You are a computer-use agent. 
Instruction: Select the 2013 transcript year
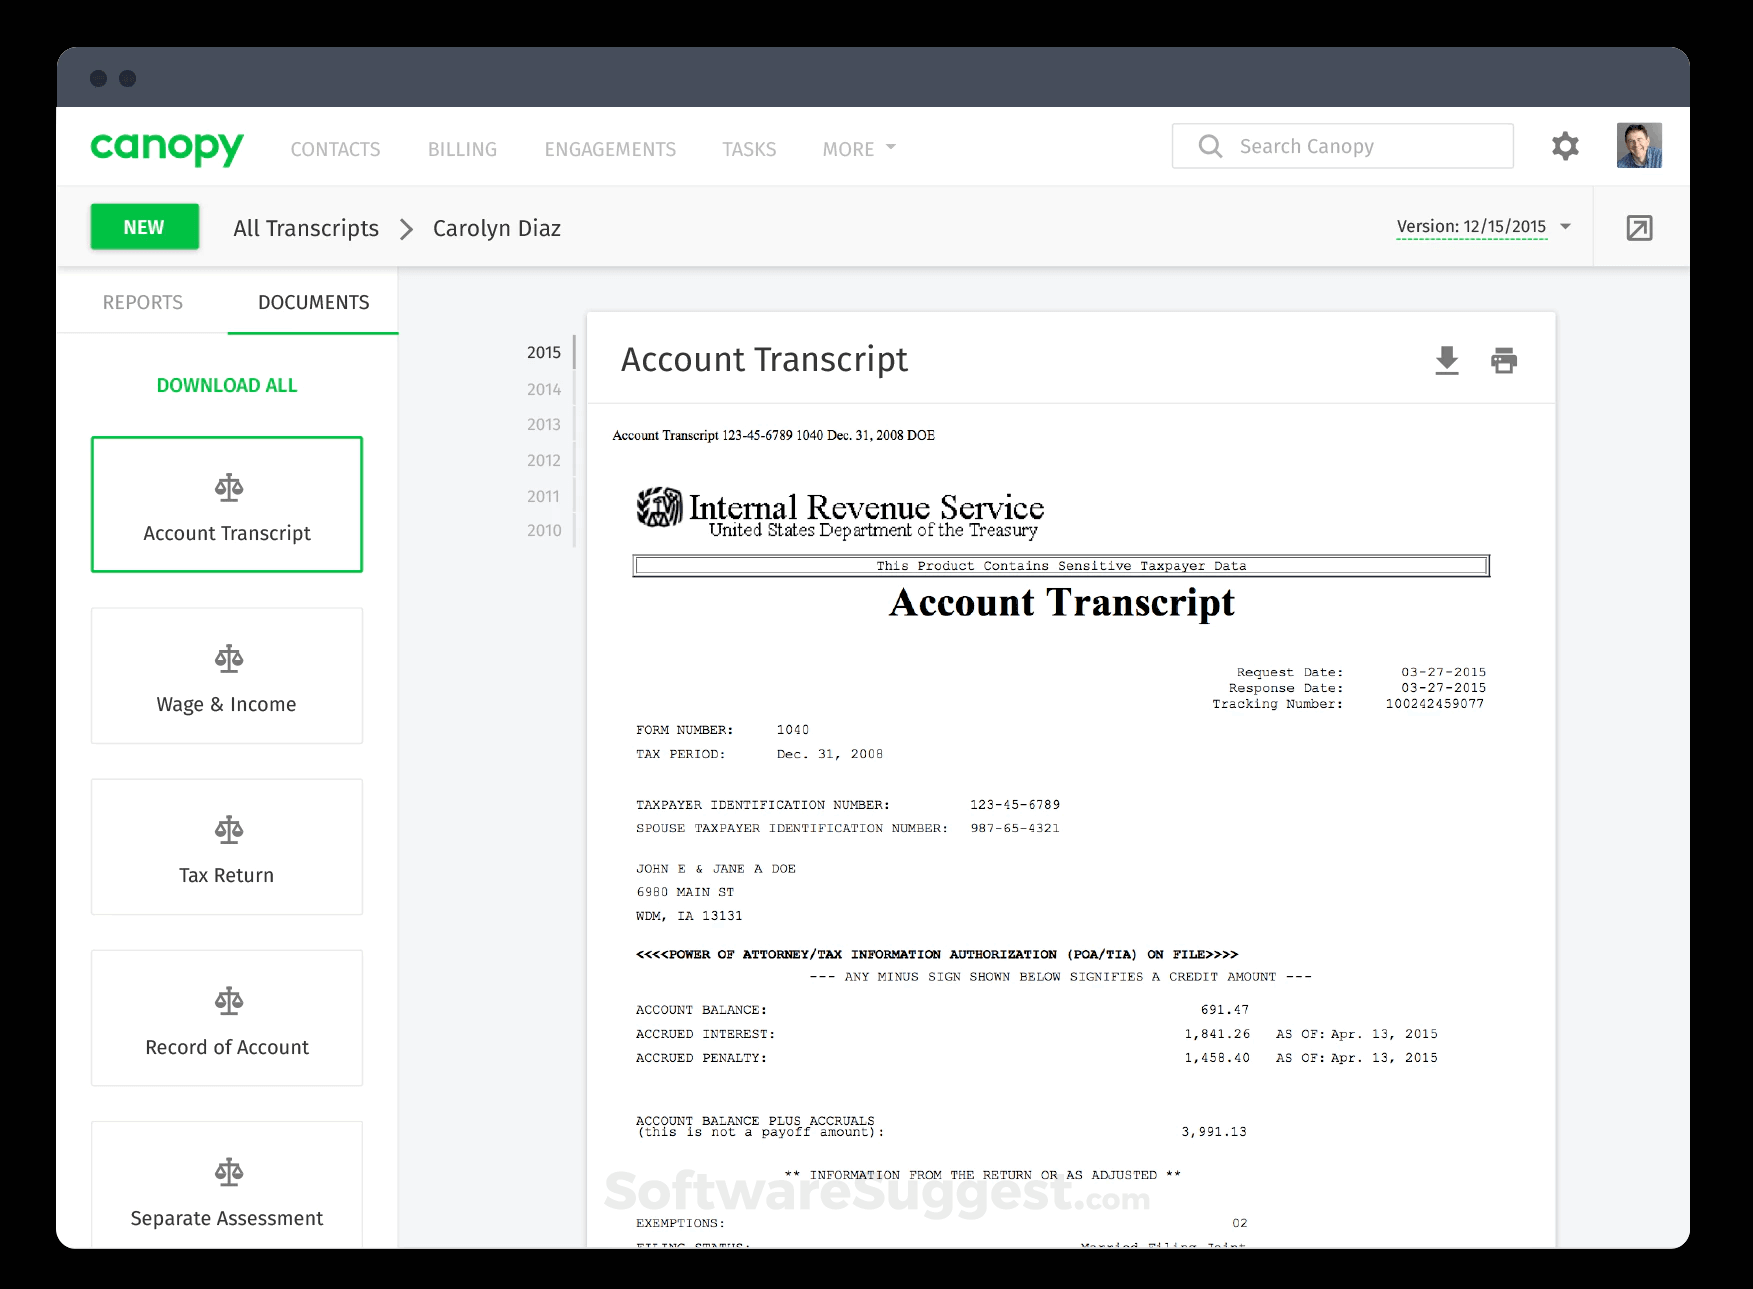(543, 424)
